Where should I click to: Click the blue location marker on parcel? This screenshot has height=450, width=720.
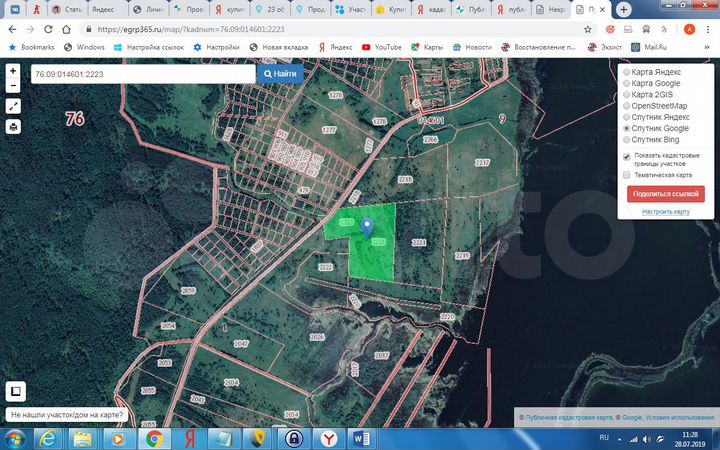coord(366,226)
